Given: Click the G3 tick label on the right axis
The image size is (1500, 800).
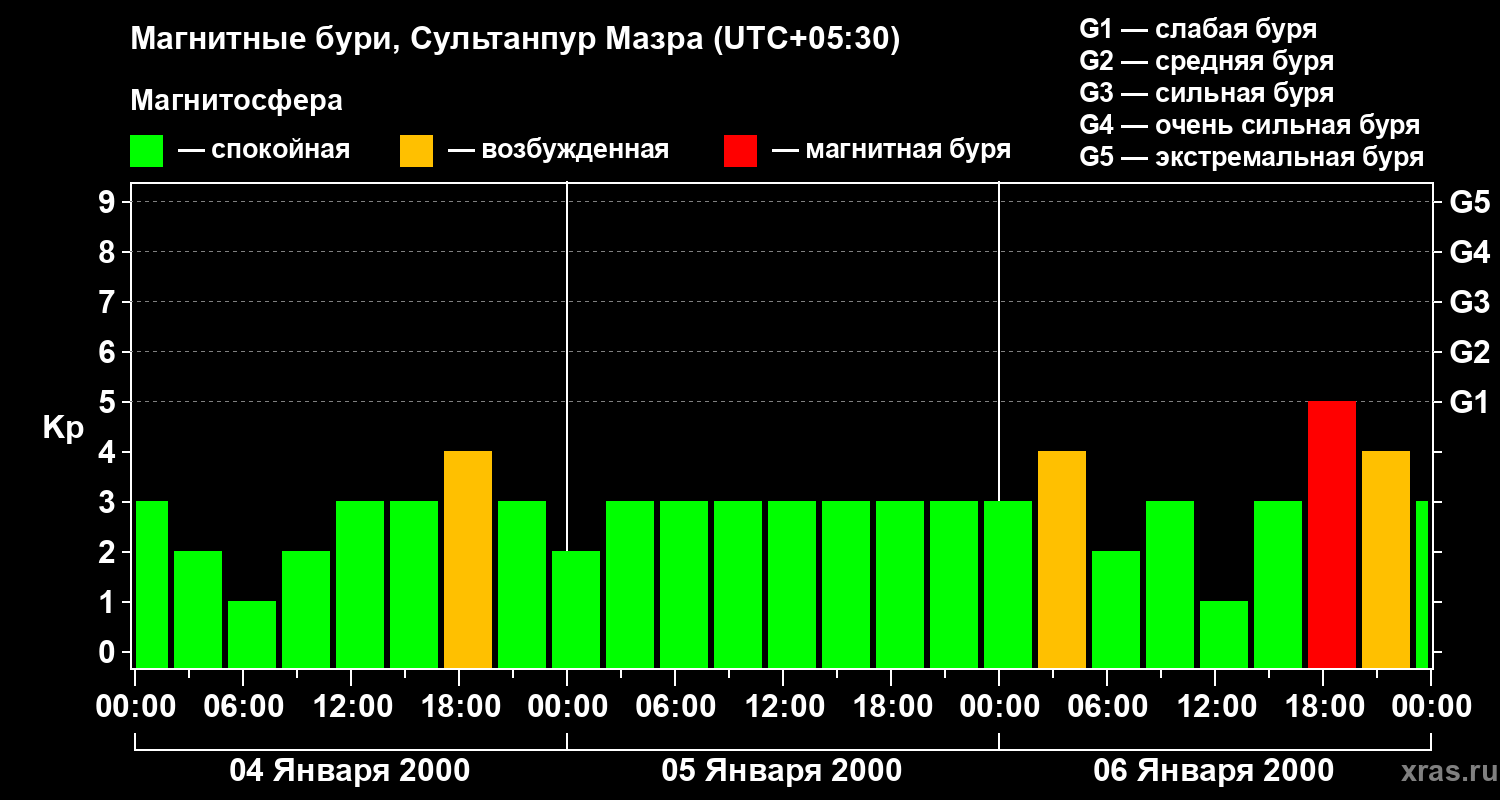Looking at the screenshot, I should click(1470, 302).
